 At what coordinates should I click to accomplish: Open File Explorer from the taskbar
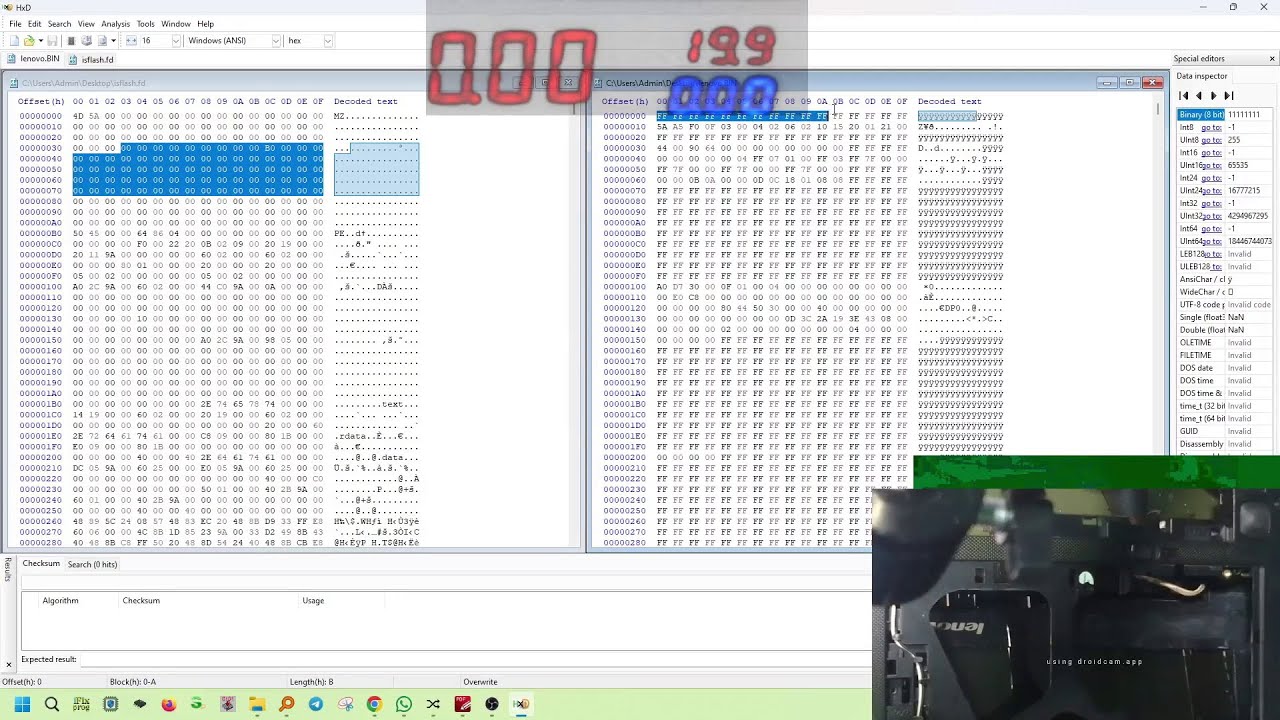(257, 704)
